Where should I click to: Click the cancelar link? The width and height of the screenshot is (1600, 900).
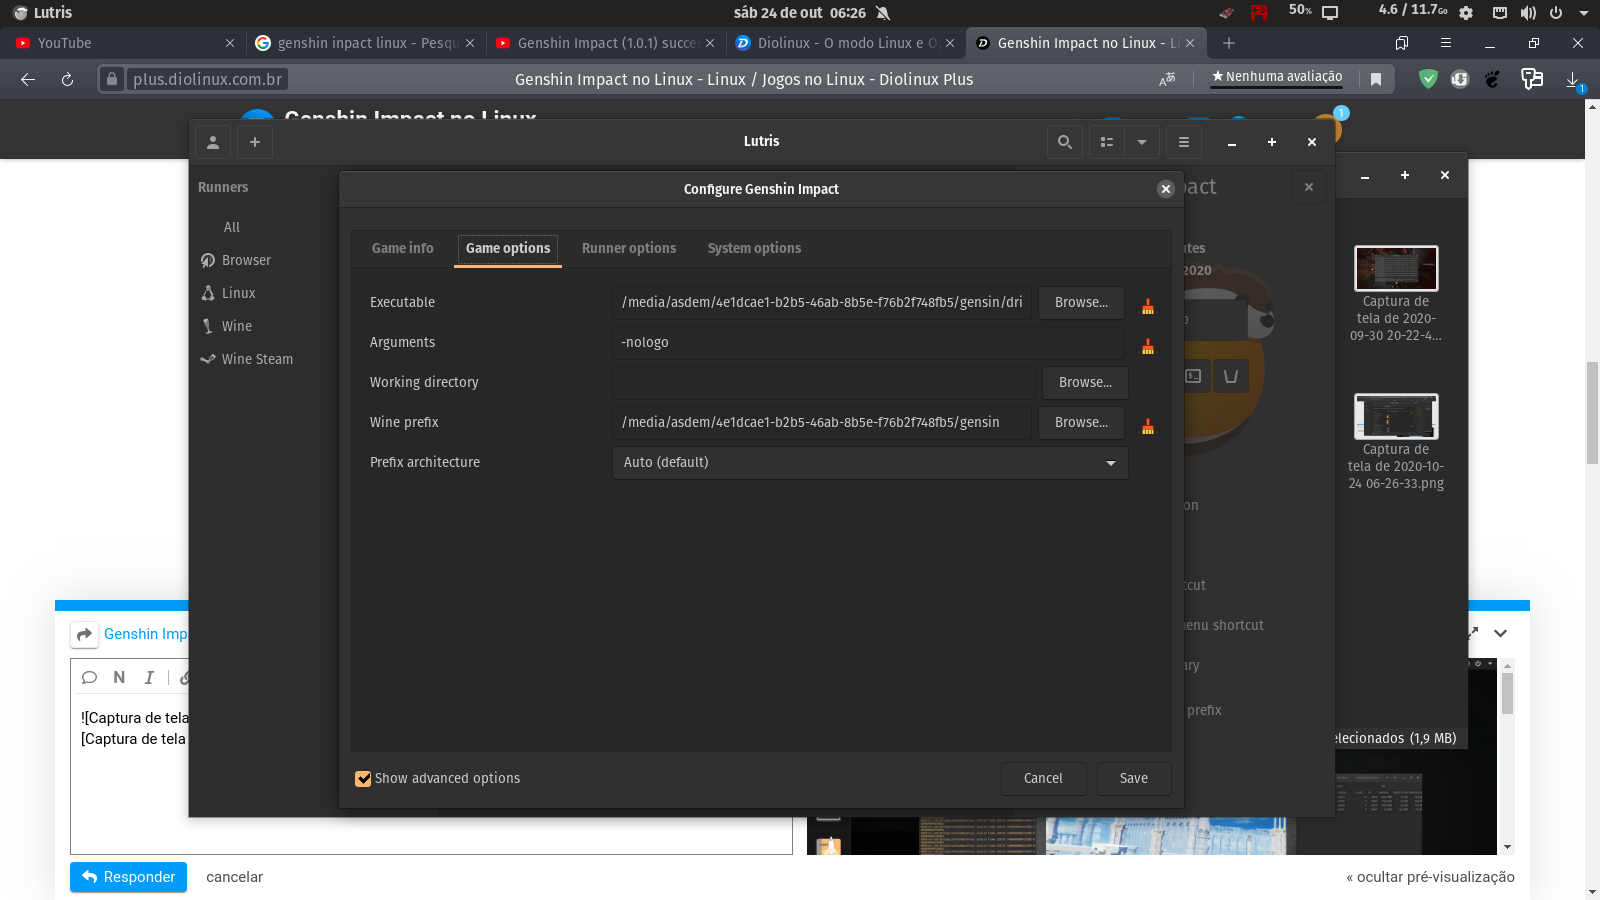point(234,877)
